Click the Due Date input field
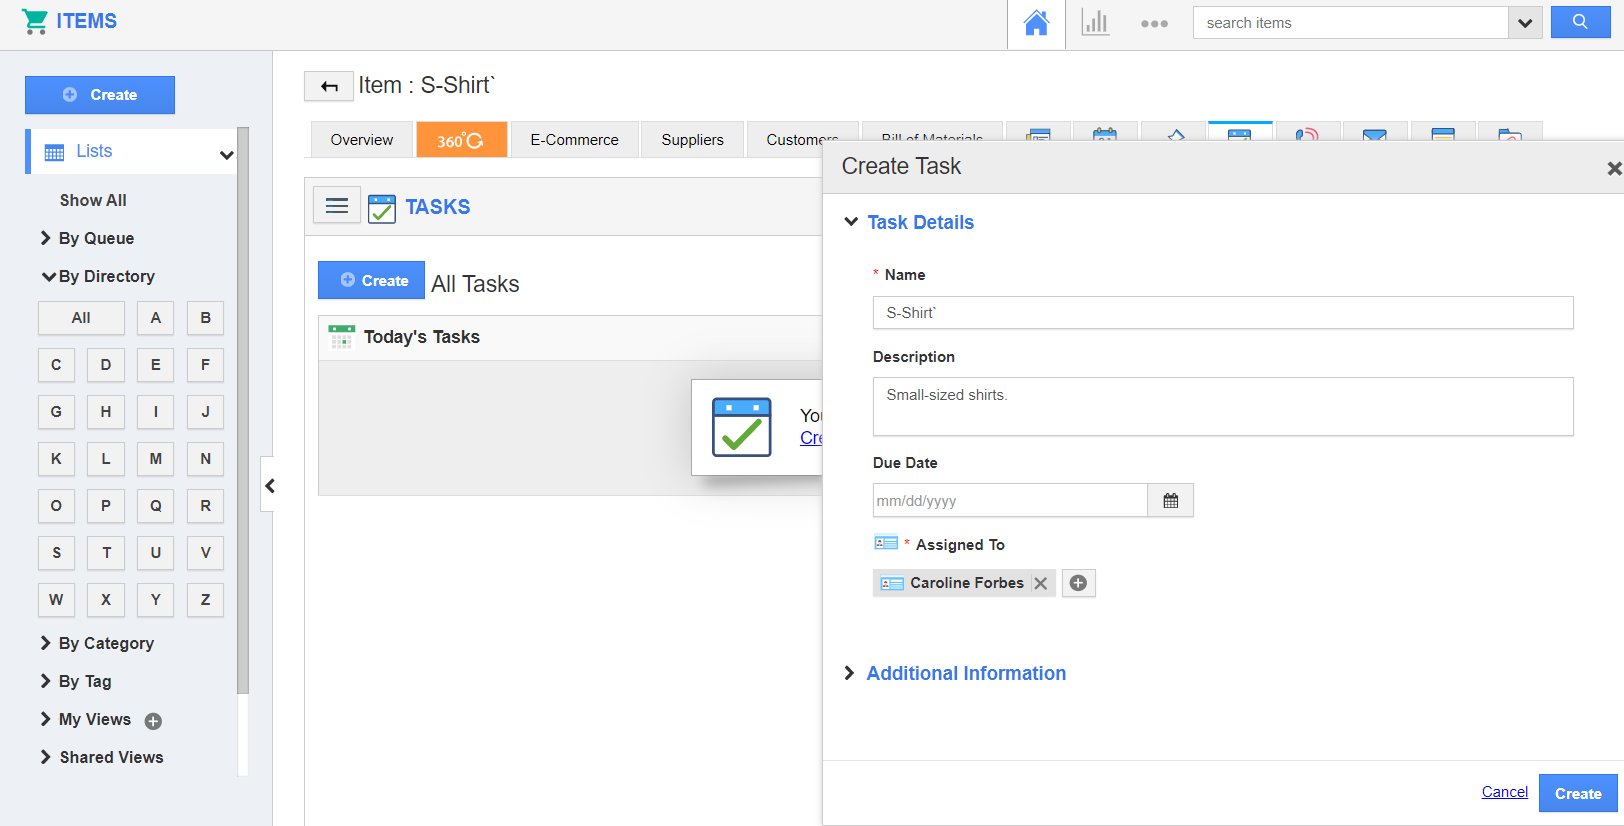1624x826 pixels. coord(1010,500)
